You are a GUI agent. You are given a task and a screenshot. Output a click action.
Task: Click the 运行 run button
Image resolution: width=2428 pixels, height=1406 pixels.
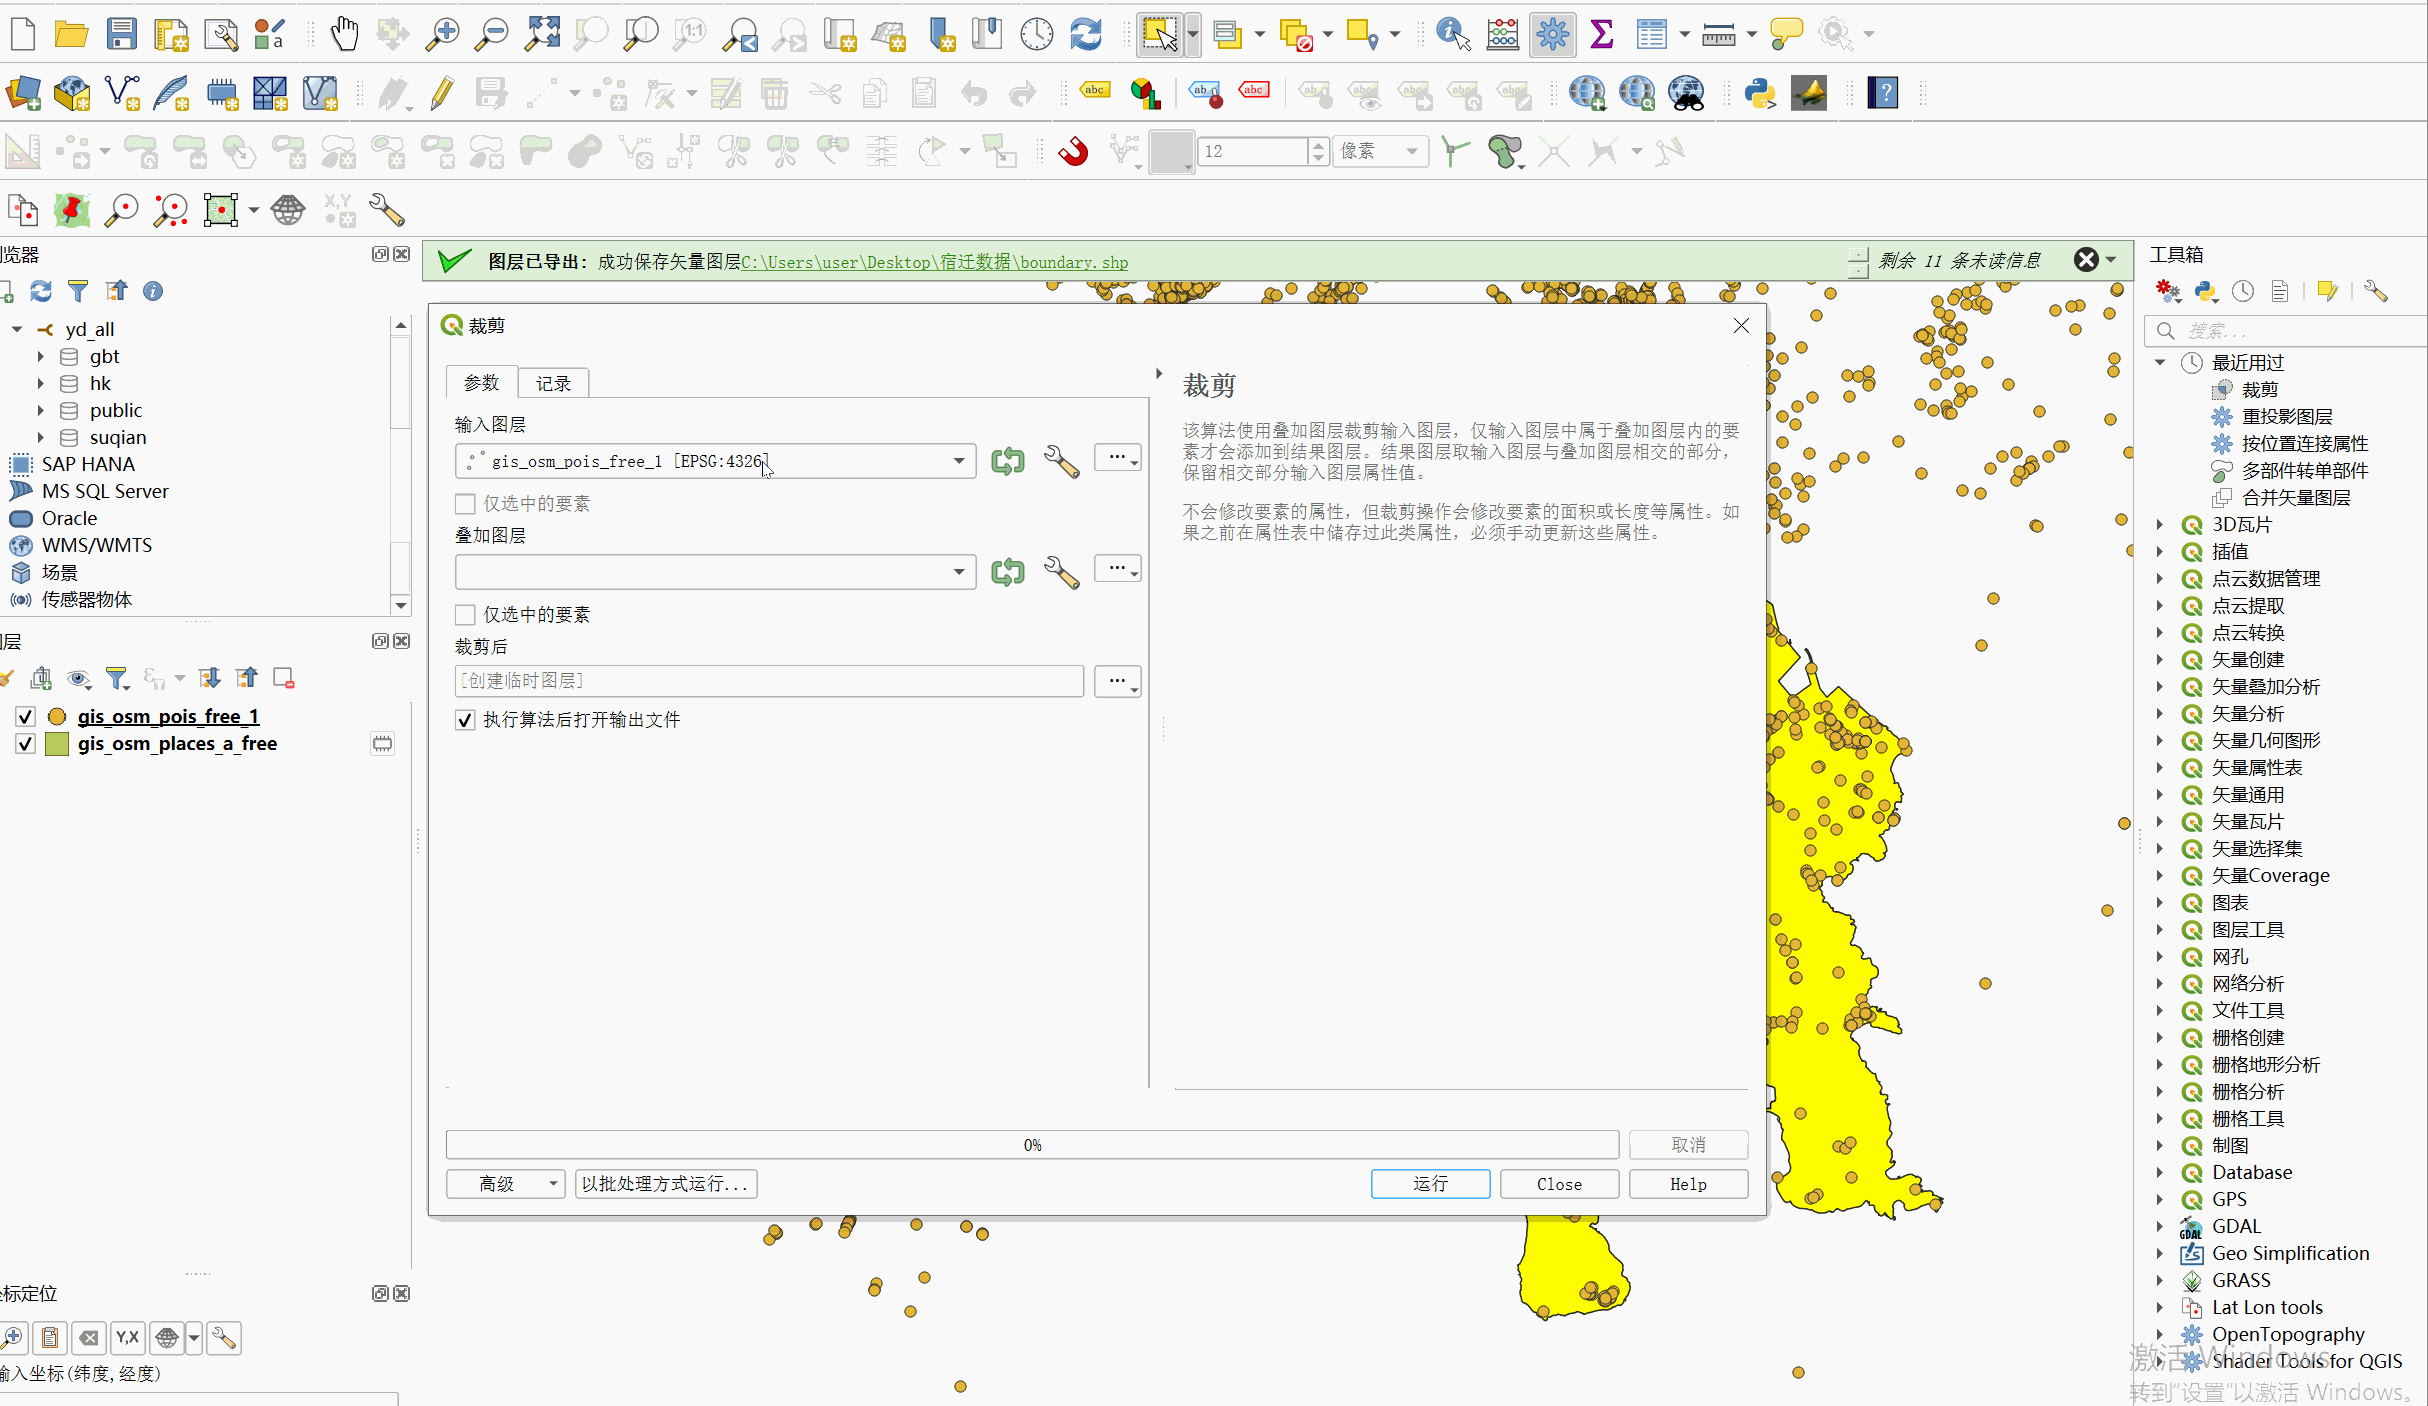point(1429,1184)
